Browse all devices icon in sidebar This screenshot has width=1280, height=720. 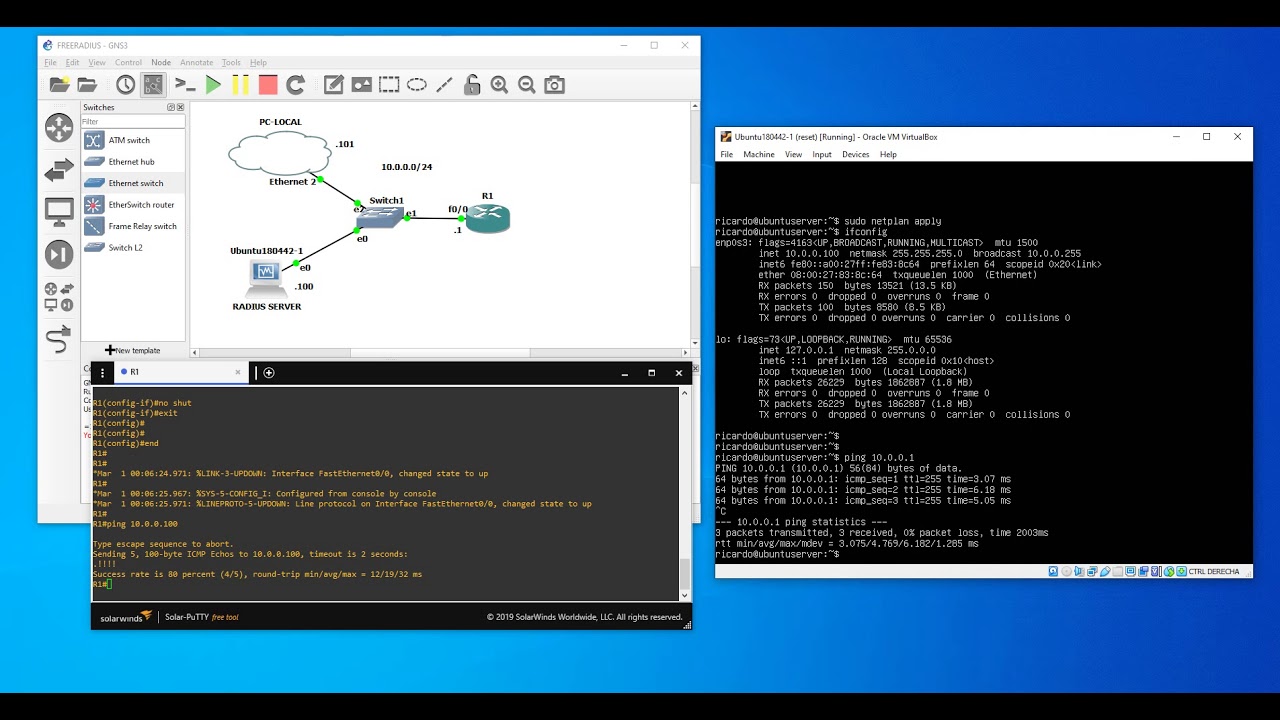(x=59, y=297)
